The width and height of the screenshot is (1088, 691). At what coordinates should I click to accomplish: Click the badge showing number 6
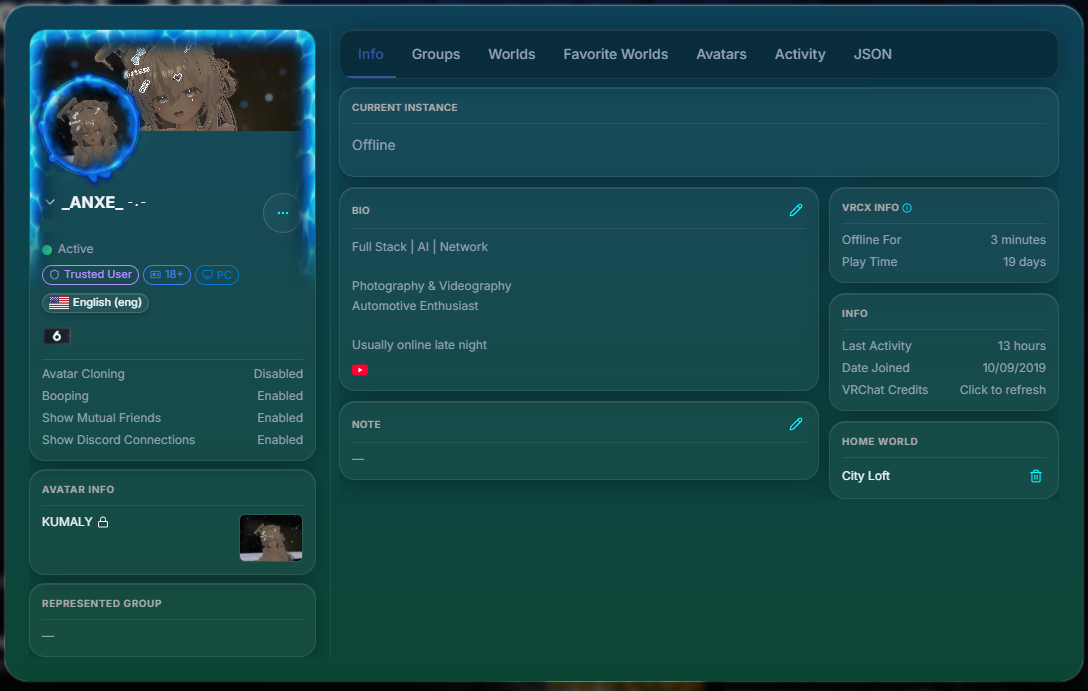[57, 336]
